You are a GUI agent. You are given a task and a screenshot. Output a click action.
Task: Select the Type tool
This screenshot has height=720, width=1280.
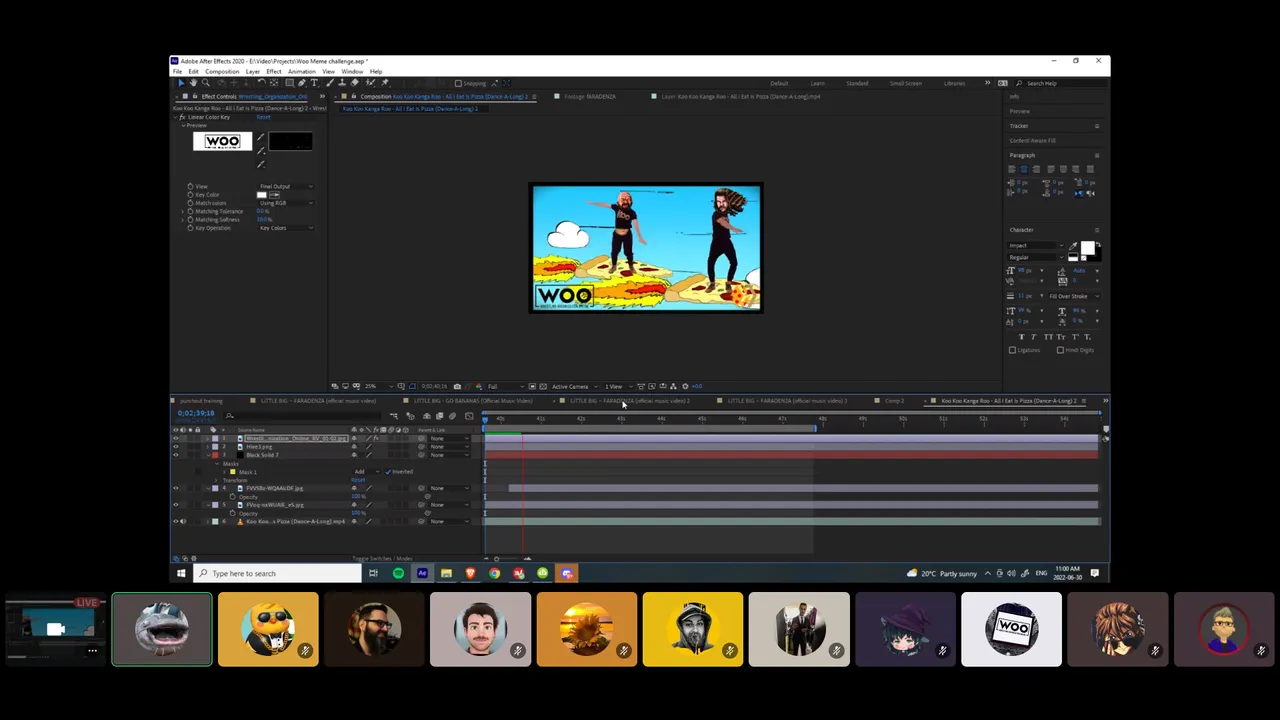(314, 83)
